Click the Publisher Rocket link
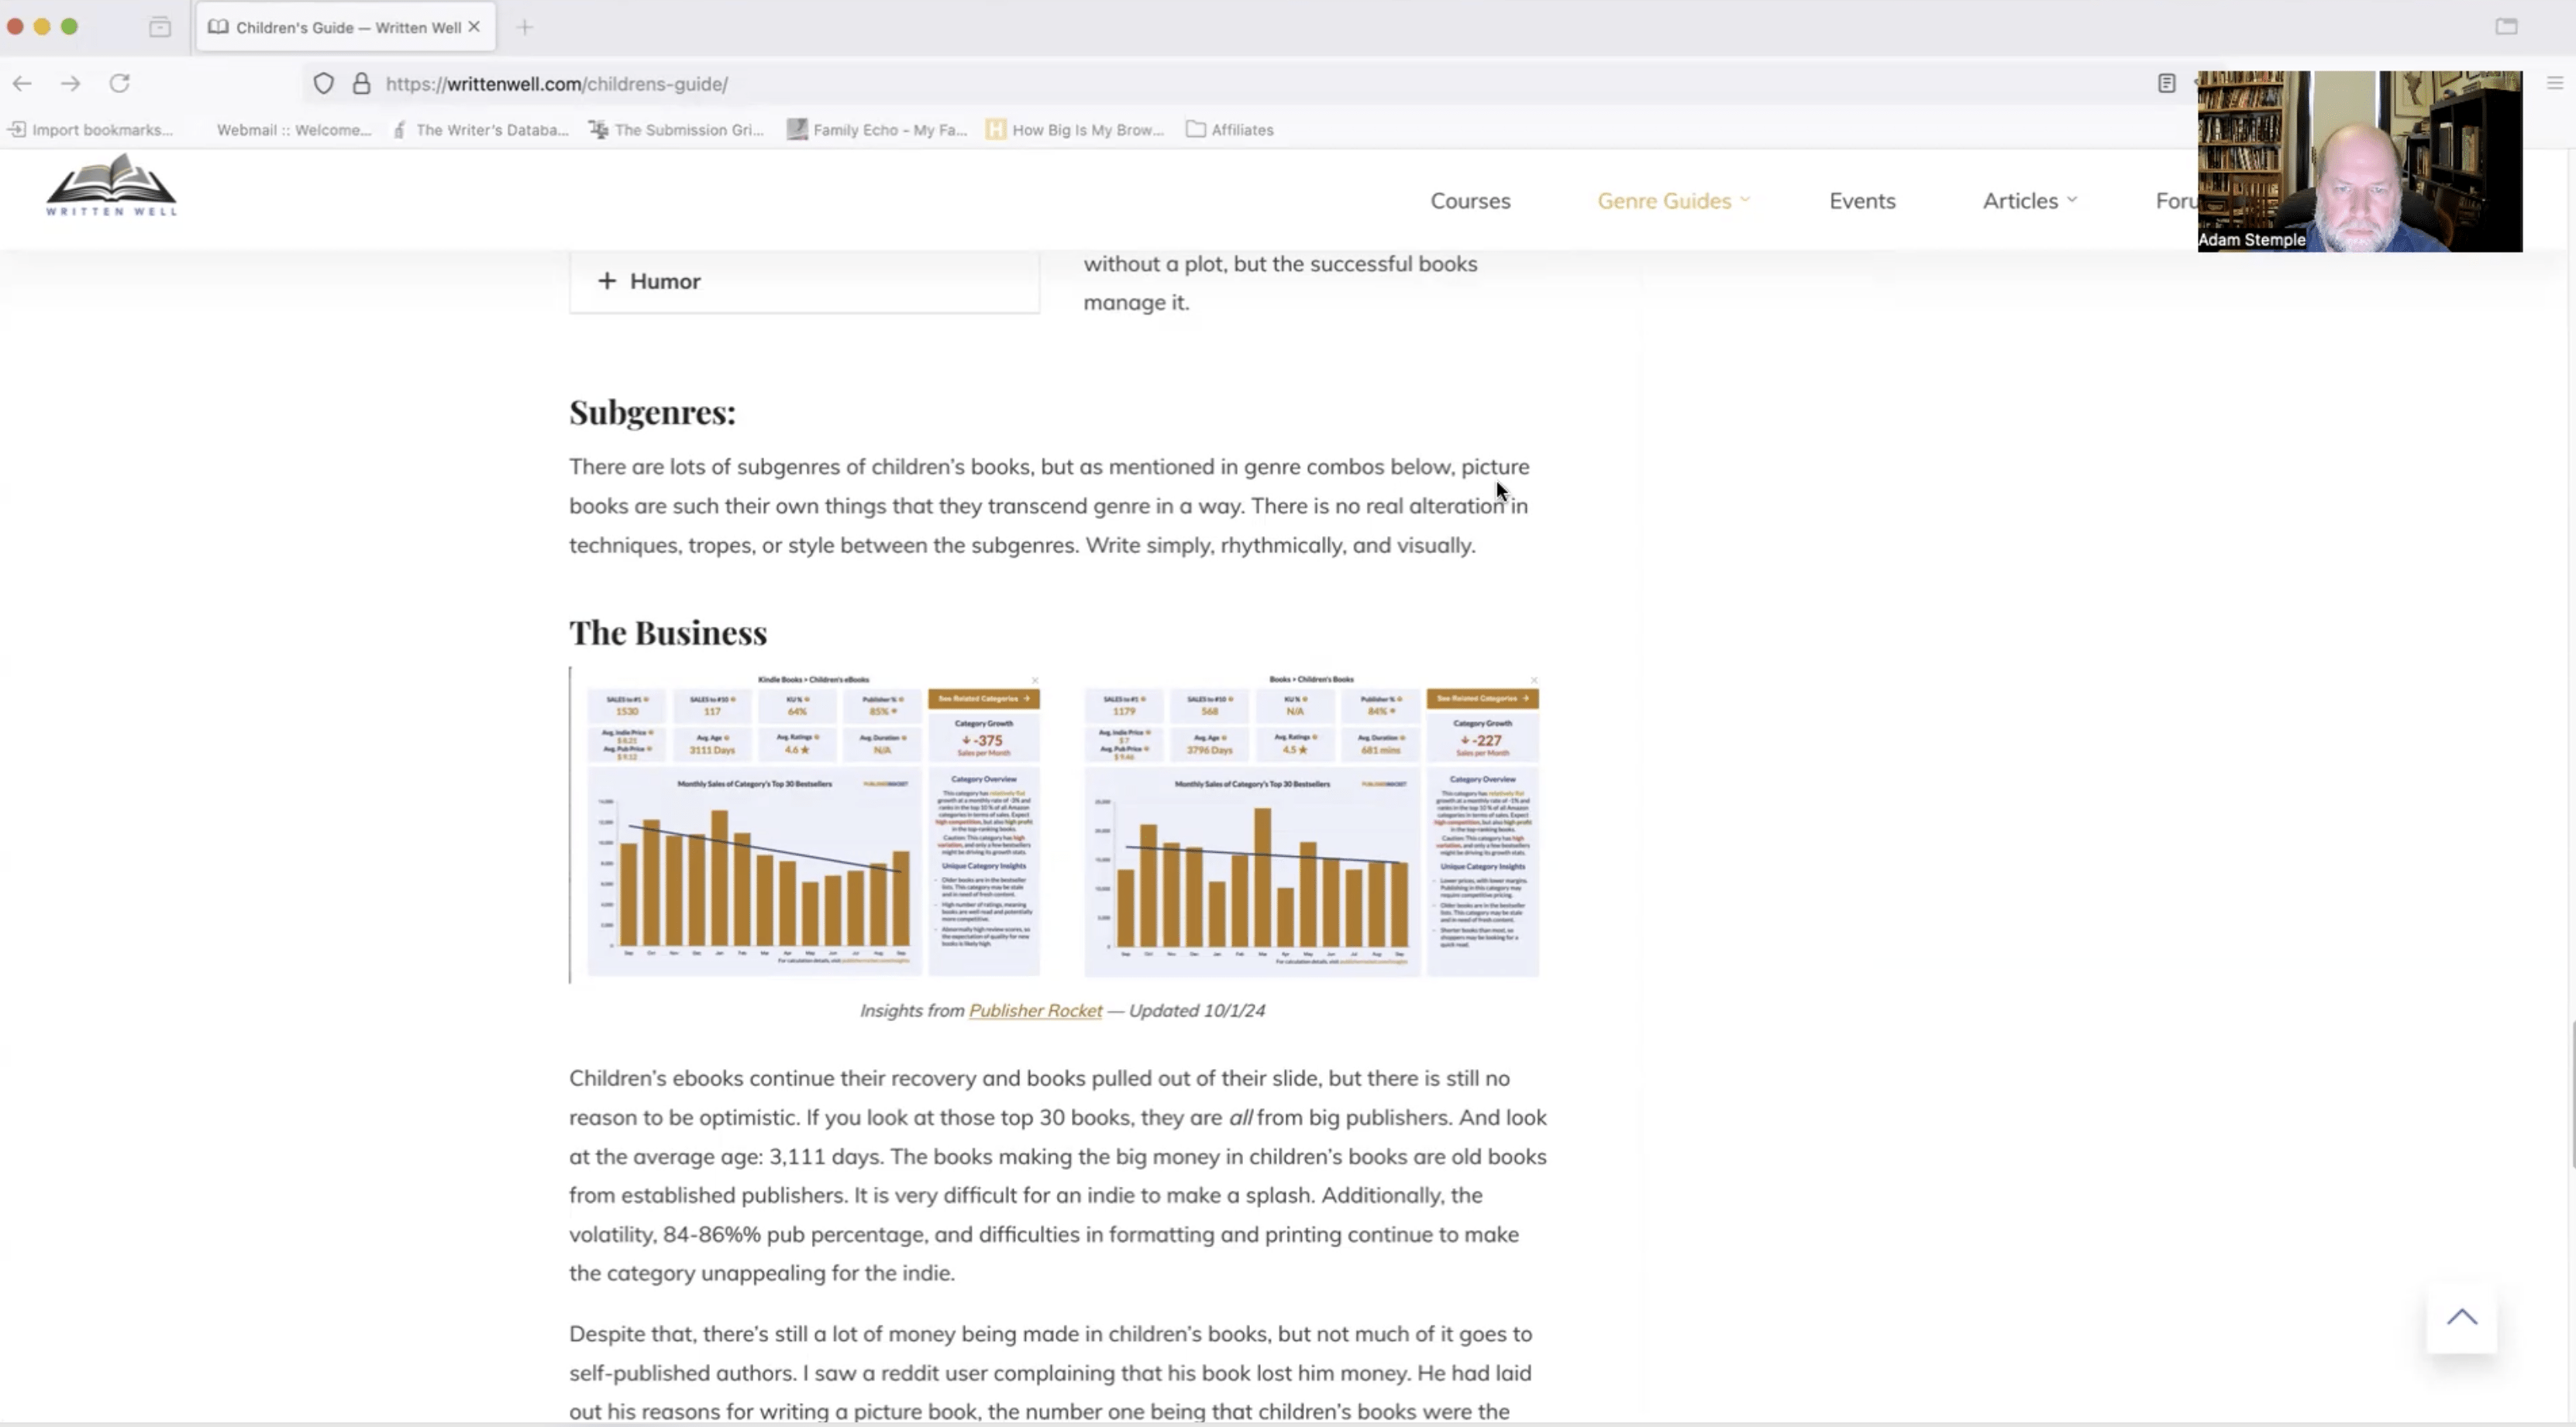Screen dimensions: 2576x1427 coord(1035,1009)
